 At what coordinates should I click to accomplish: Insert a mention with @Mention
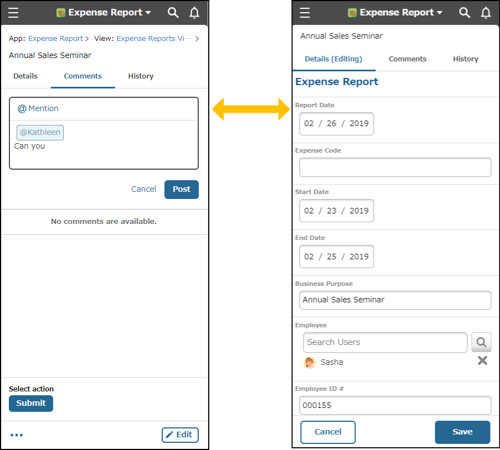pyautogui.click(x=38, y=108)
